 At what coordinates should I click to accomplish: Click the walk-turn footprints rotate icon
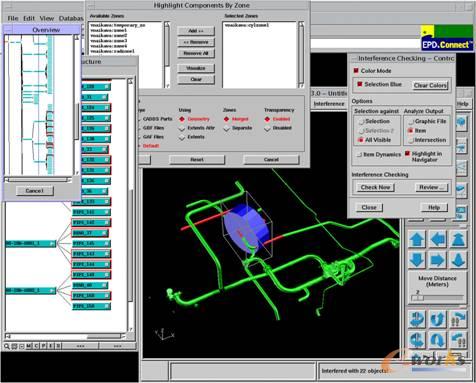pos(458,319)
